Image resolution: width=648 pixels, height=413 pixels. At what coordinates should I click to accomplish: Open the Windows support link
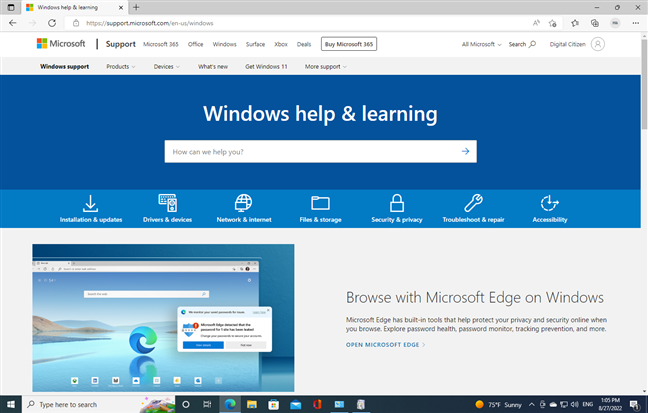(x=64, y=66)
